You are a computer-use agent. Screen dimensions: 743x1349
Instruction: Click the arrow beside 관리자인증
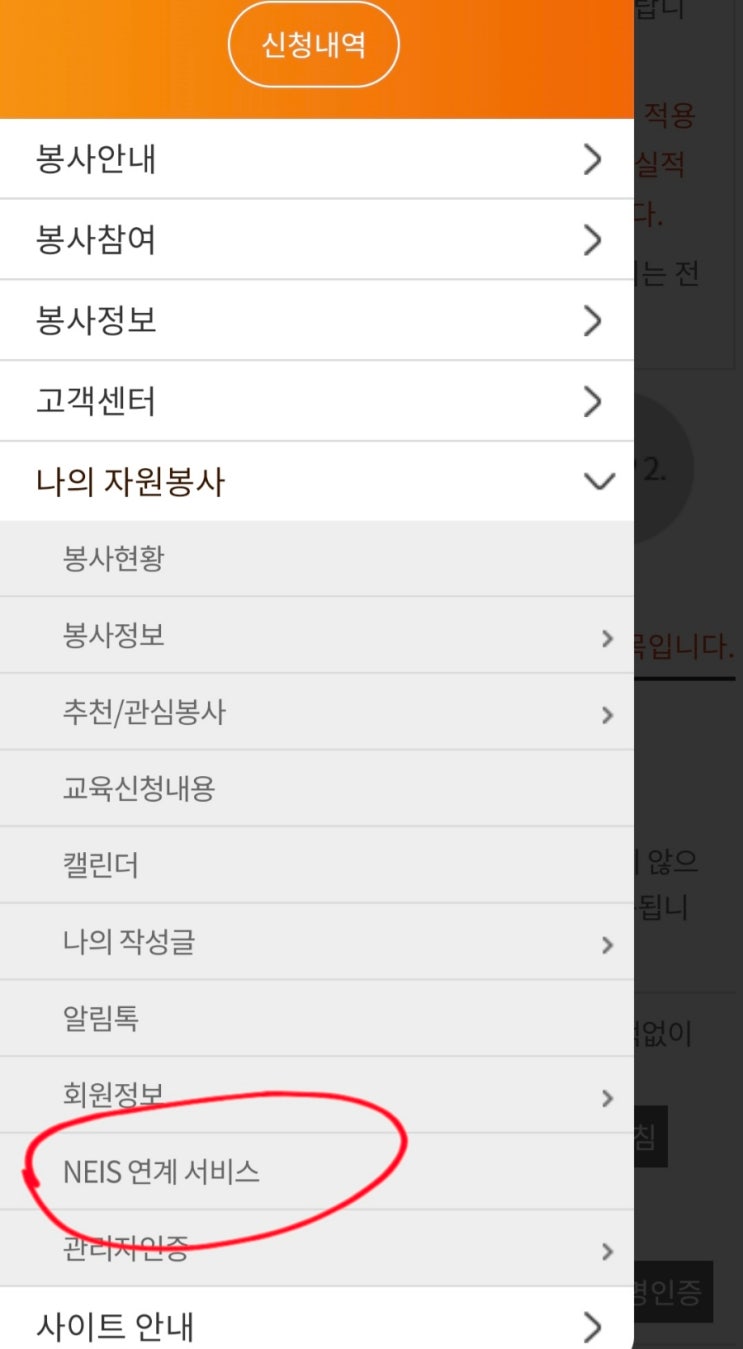[607, 1251]
